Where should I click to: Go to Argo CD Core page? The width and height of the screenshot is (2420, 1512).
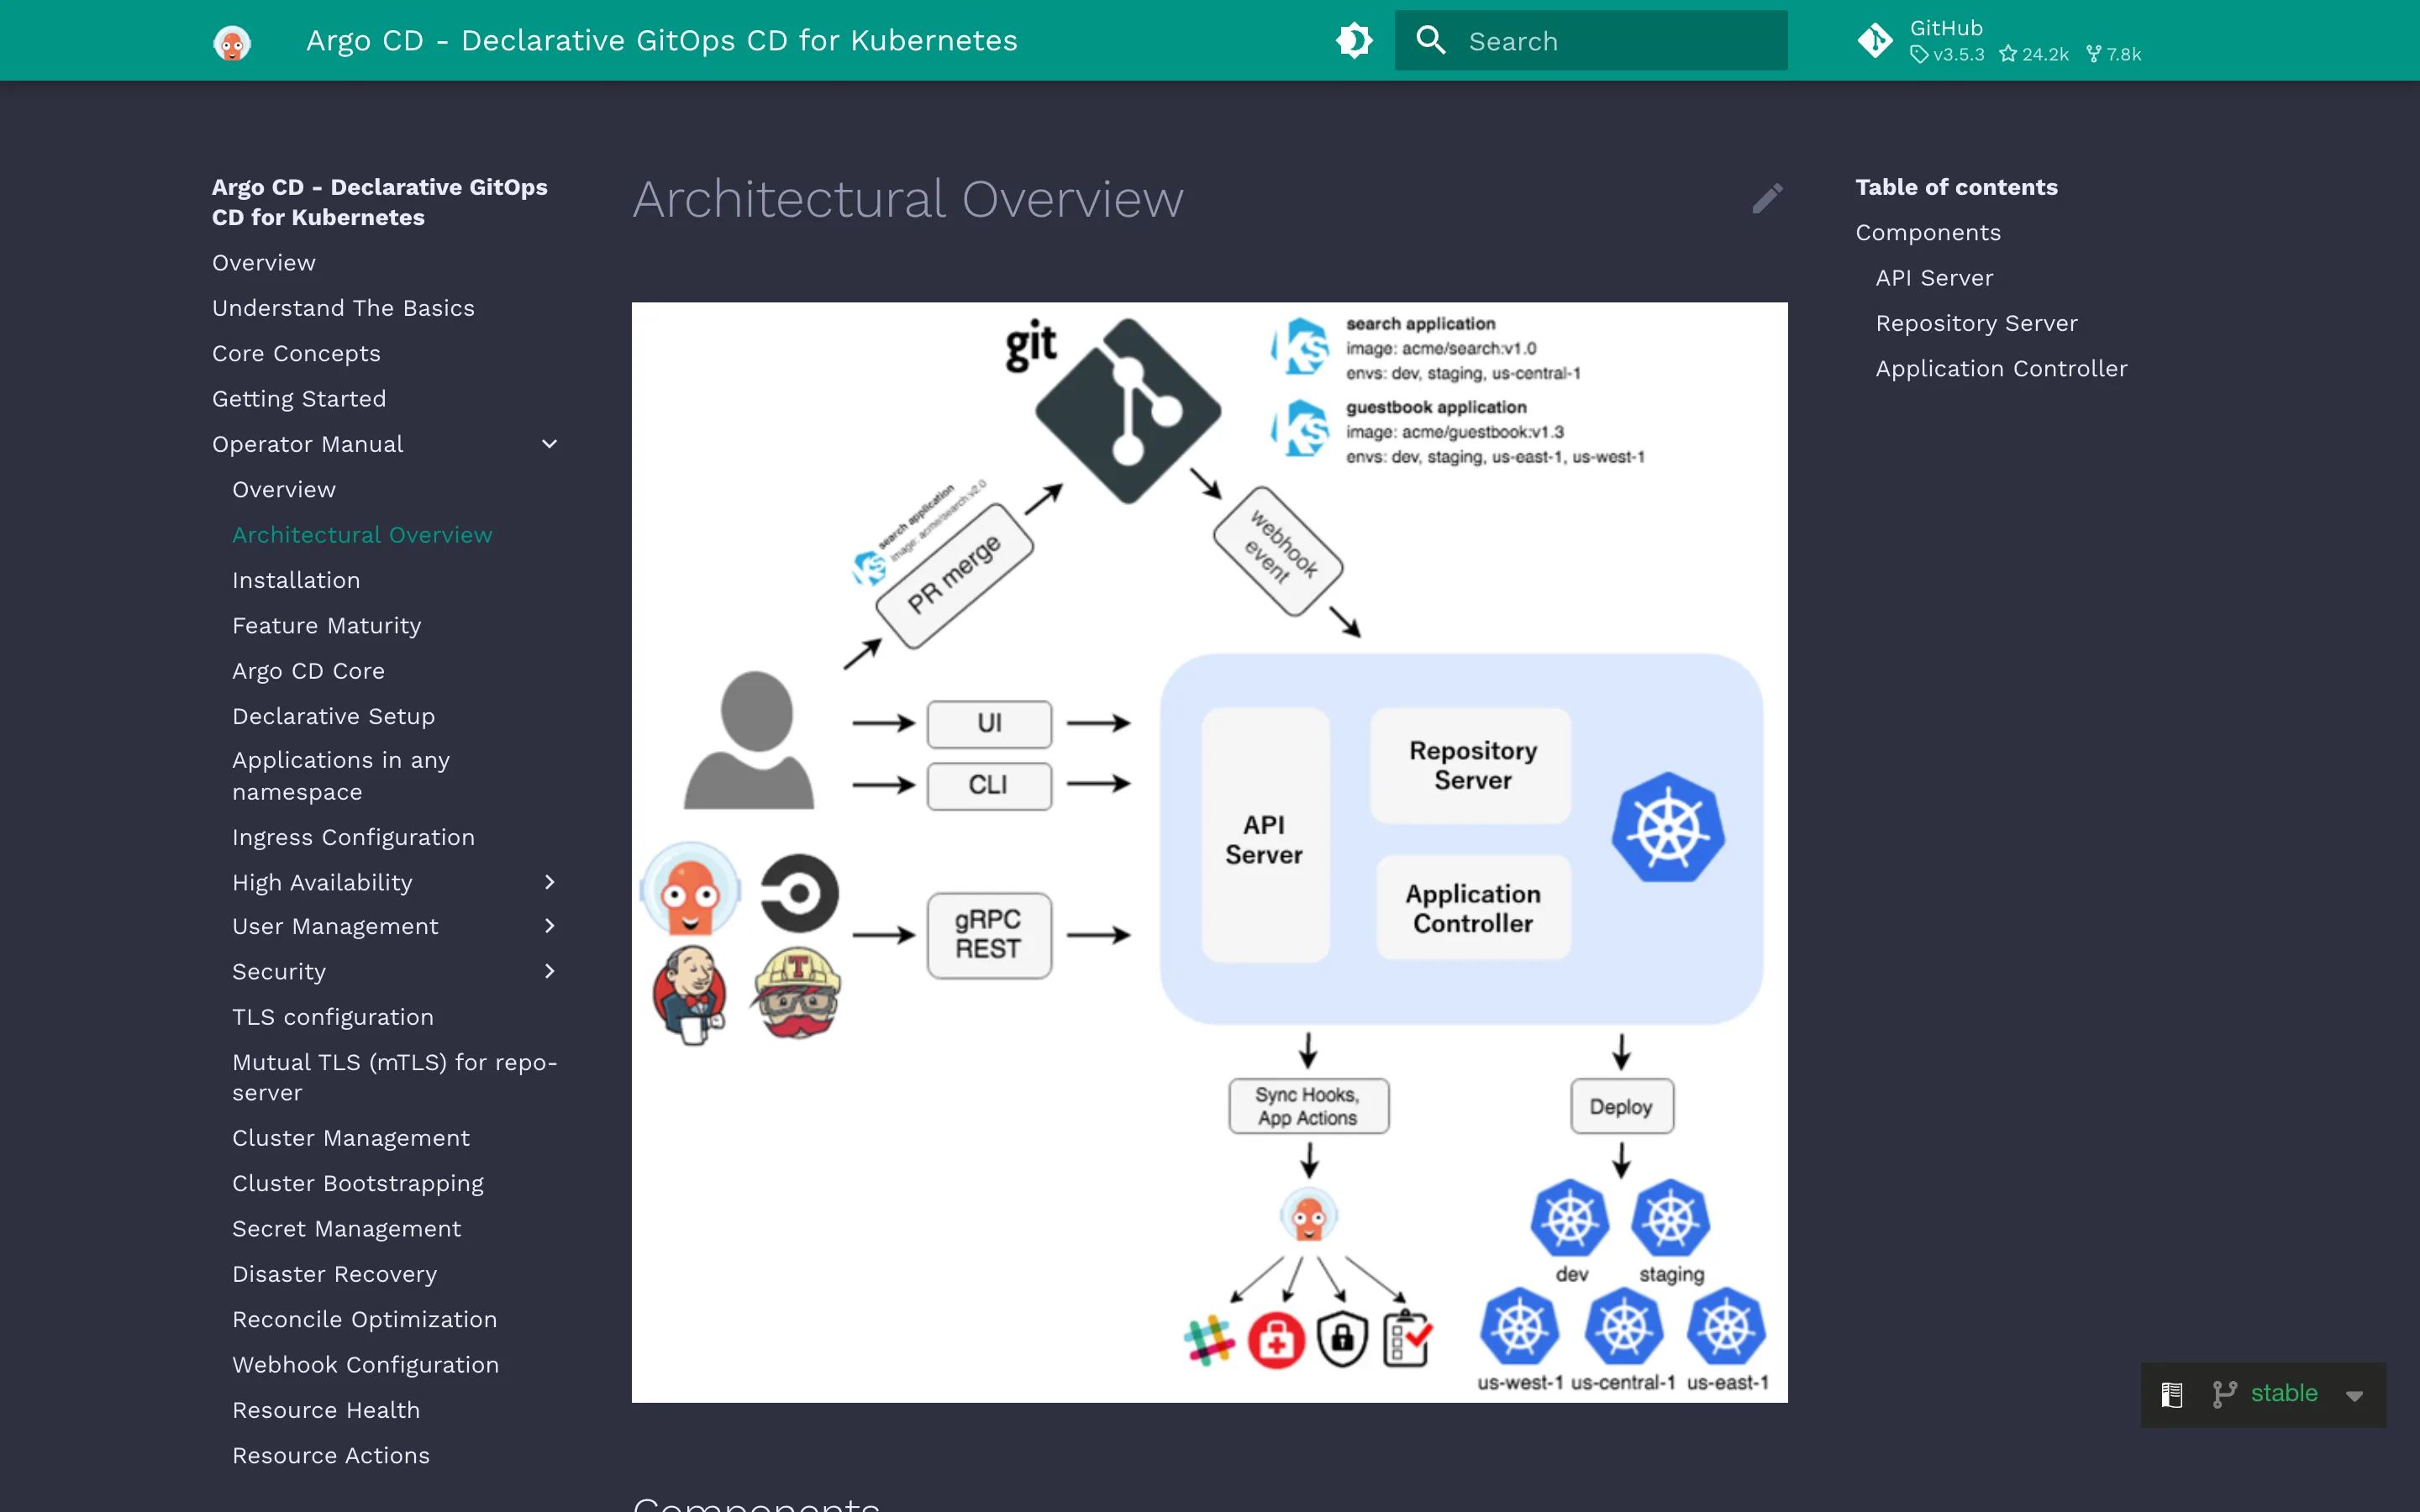point(308,671)
